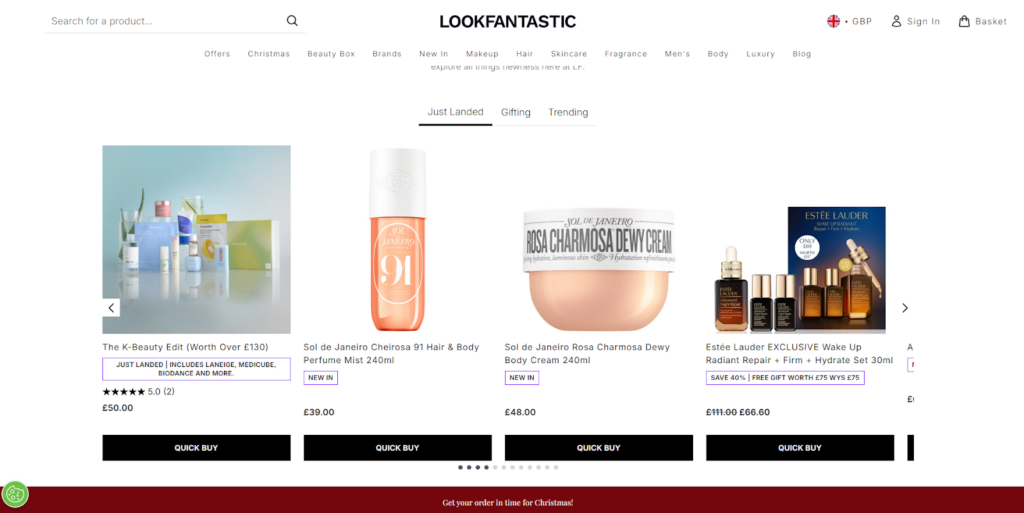The image size is (1024, 513).
Task: Click the UK flag currency selector
Action: [x=834, y=21]
